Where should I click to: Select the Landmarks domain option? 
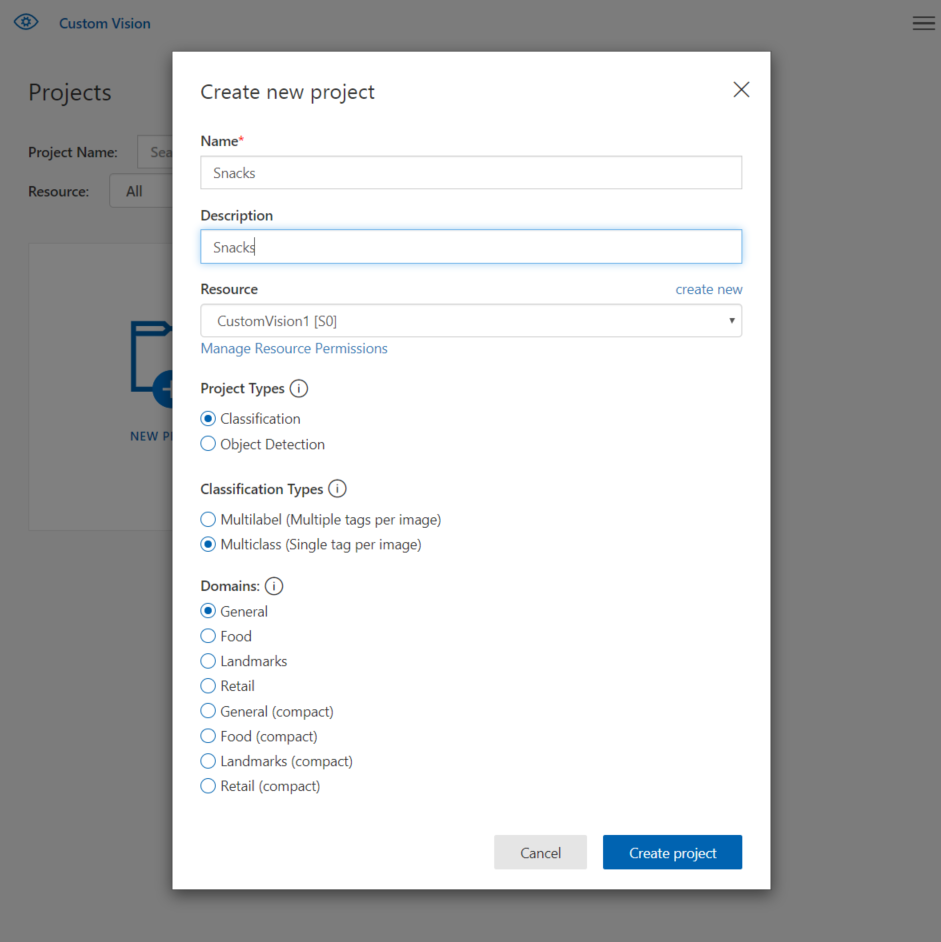[x=208, y=661]
